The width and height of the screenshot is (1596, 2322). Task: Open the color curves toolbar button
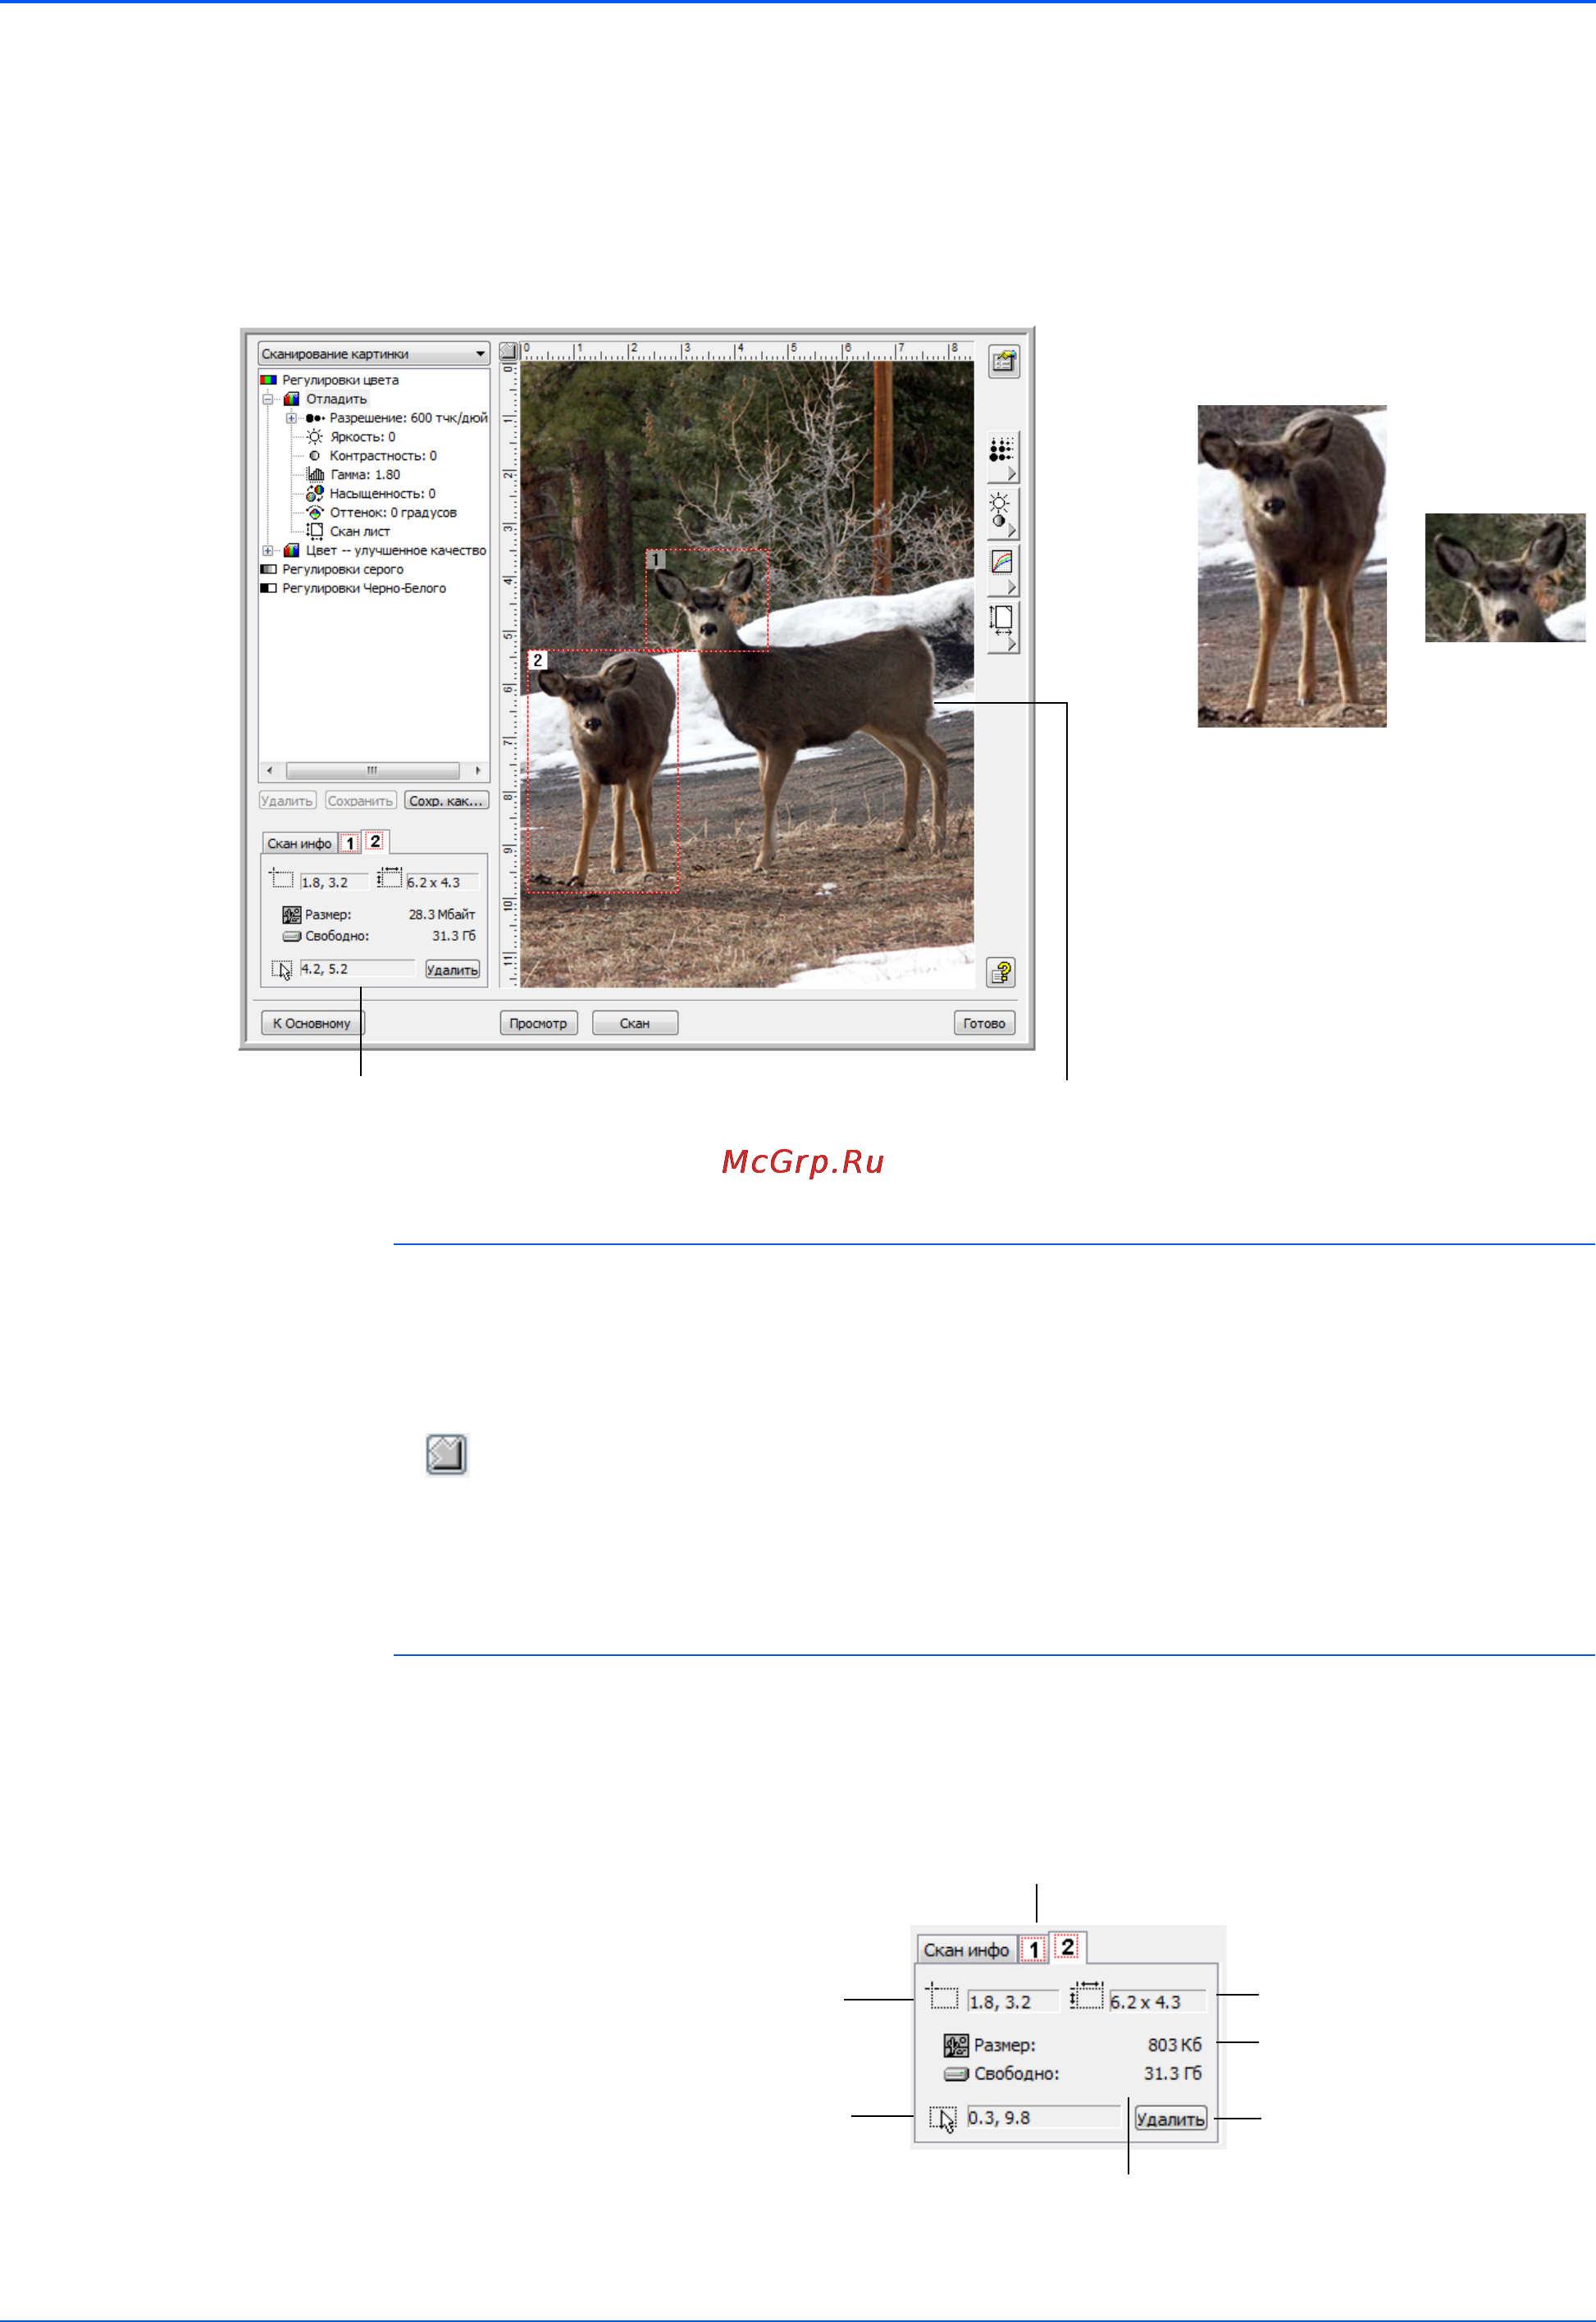coord(1002,572)
